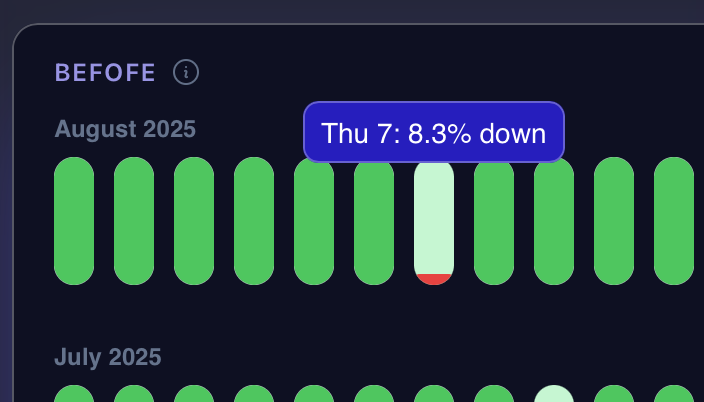The image size is (704, 402).
Task: Select the first August 2025 day bar
Action: click(74, 221)
